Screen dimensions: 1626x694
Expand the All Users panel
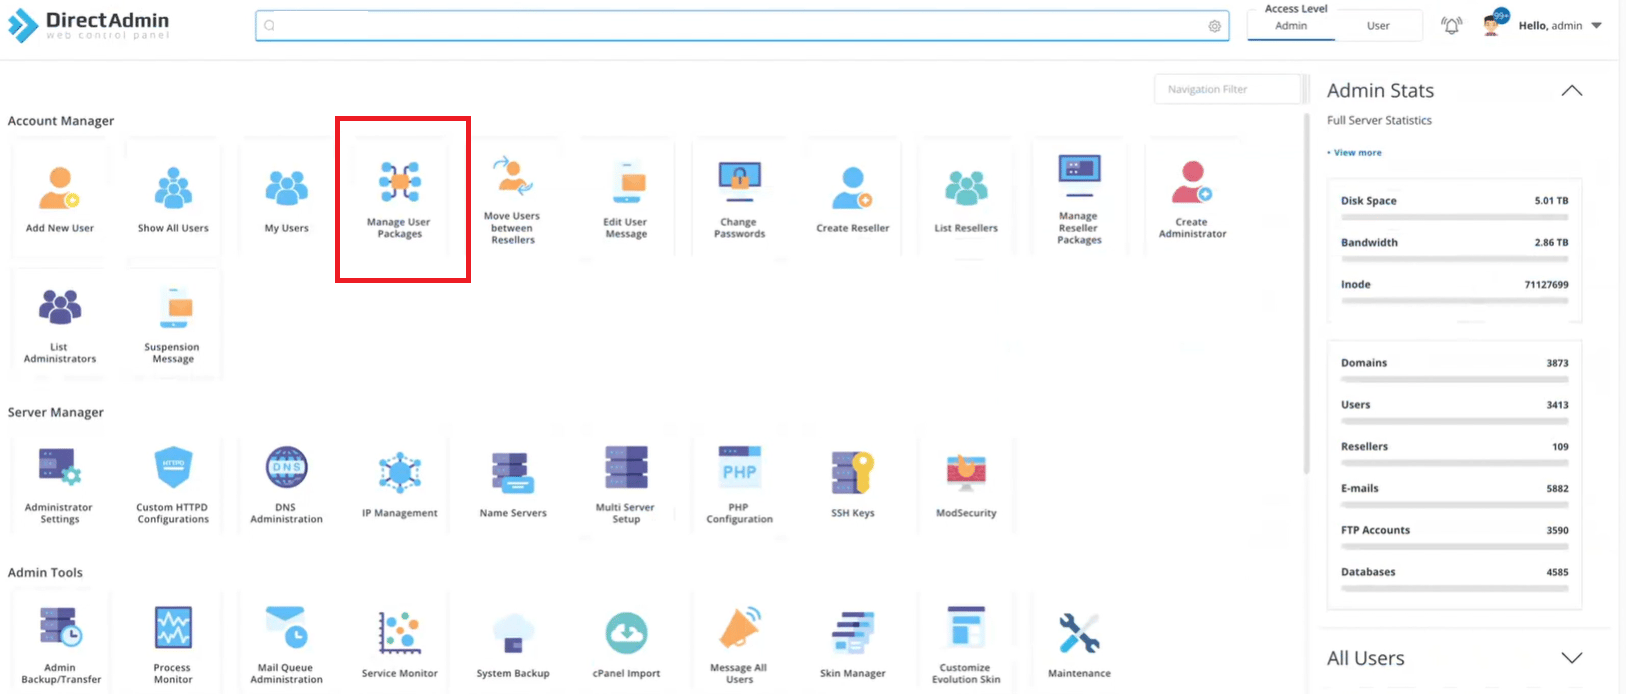pos(1572,658)
